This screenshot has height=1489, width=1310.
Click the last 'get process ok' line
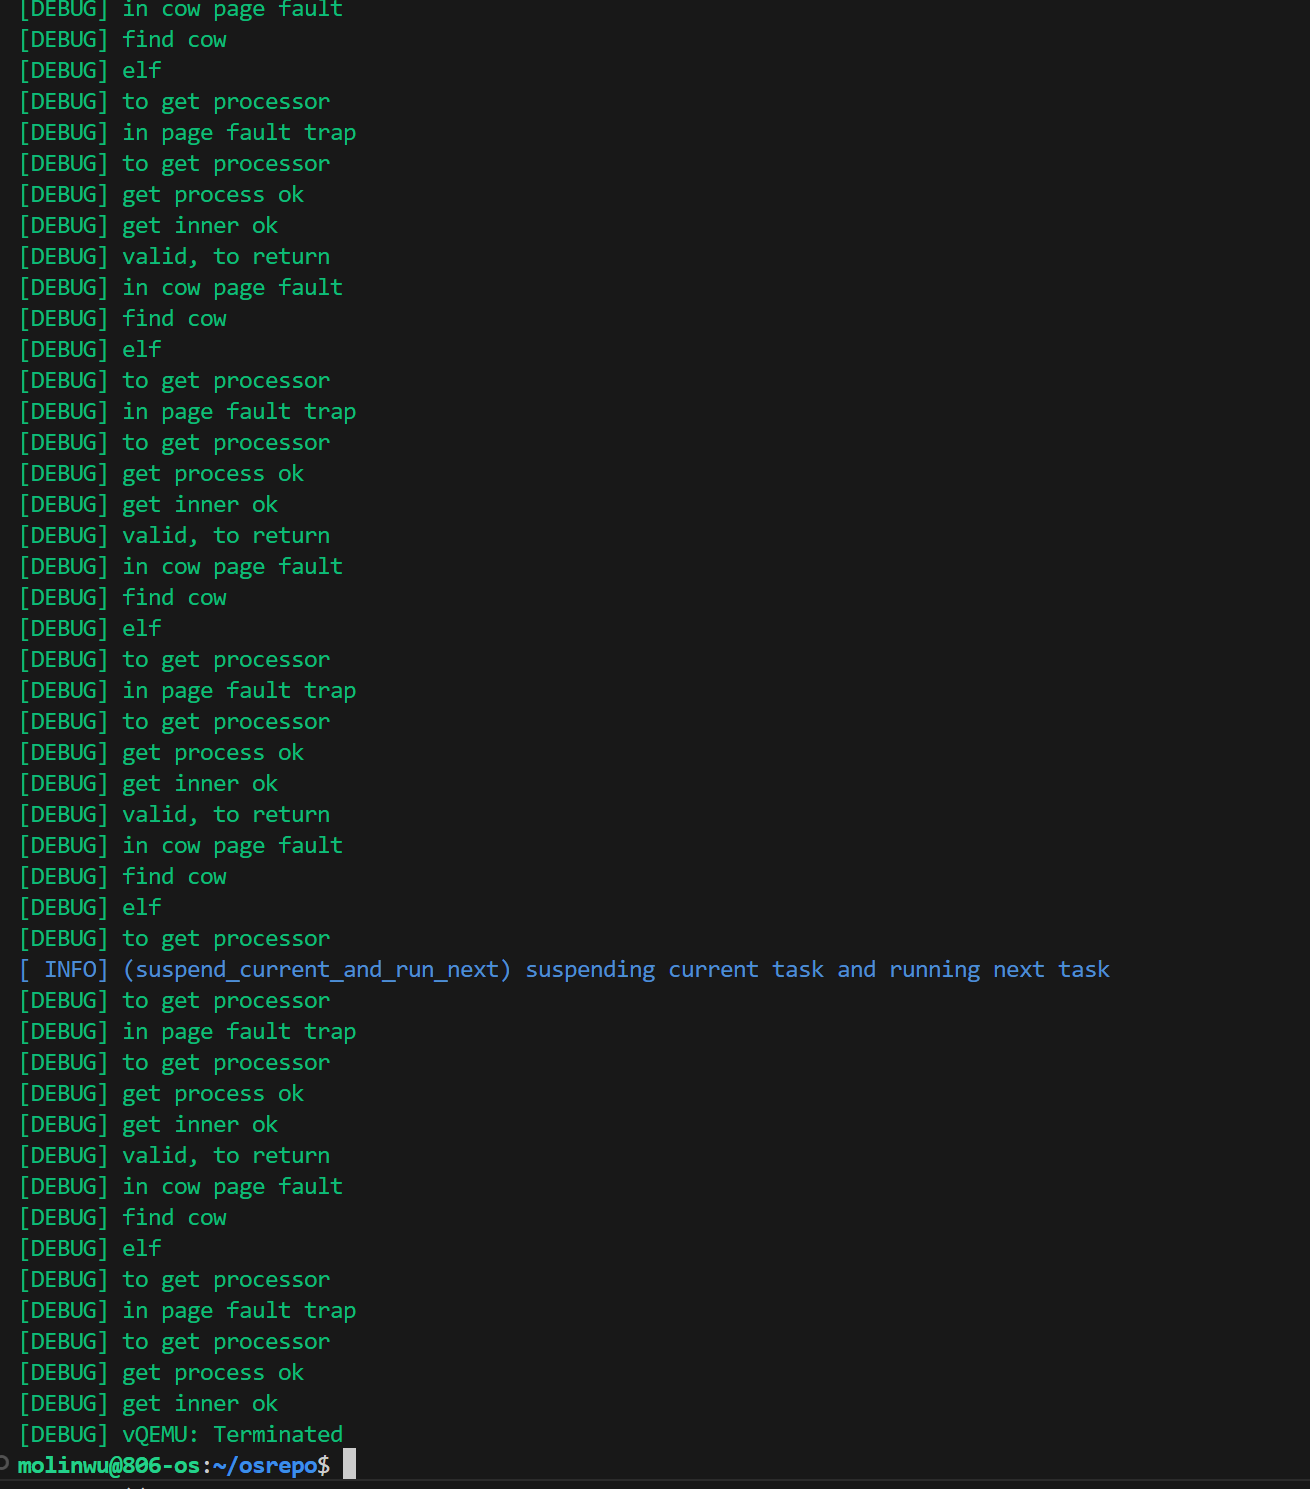tap(212, 1372)
